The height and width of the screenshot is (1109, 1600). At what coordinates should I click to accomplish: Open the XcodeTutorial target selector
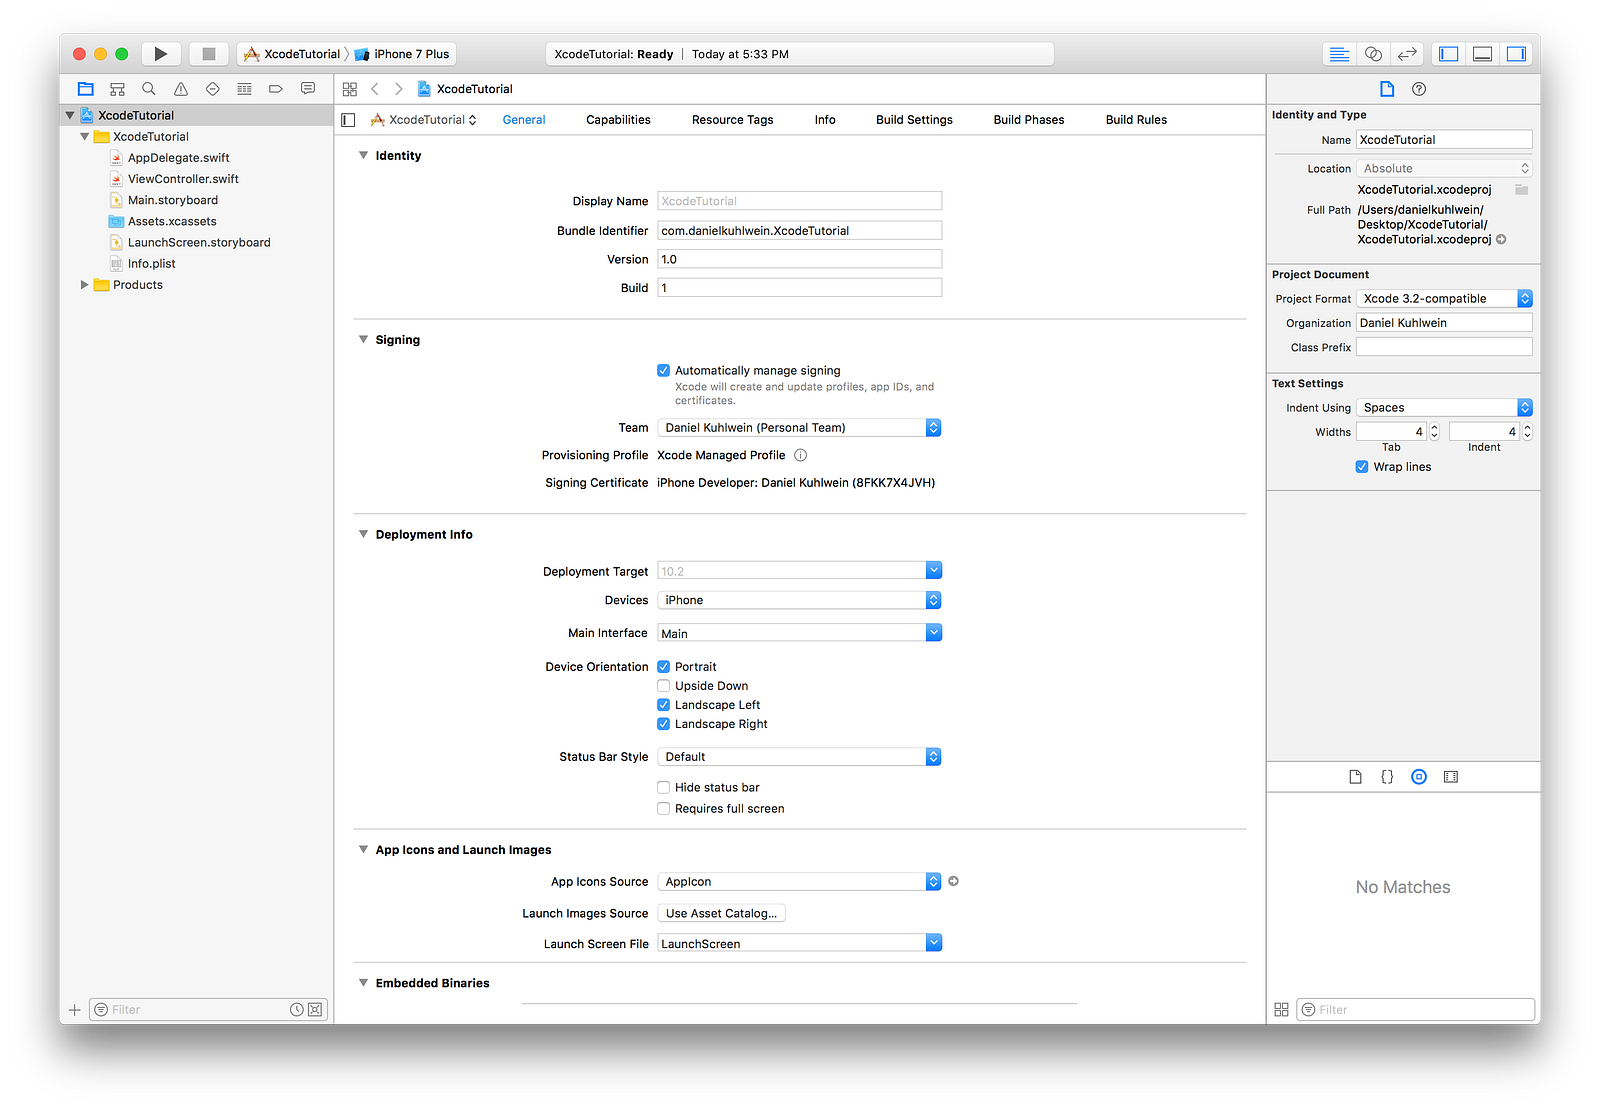pos(424,120)
